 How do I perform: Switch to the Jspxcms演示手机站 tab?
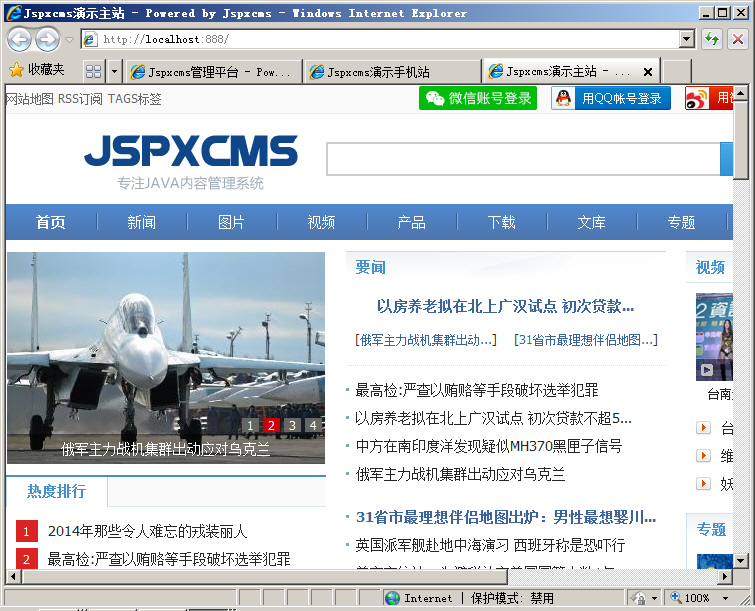(x=392, y=72)
